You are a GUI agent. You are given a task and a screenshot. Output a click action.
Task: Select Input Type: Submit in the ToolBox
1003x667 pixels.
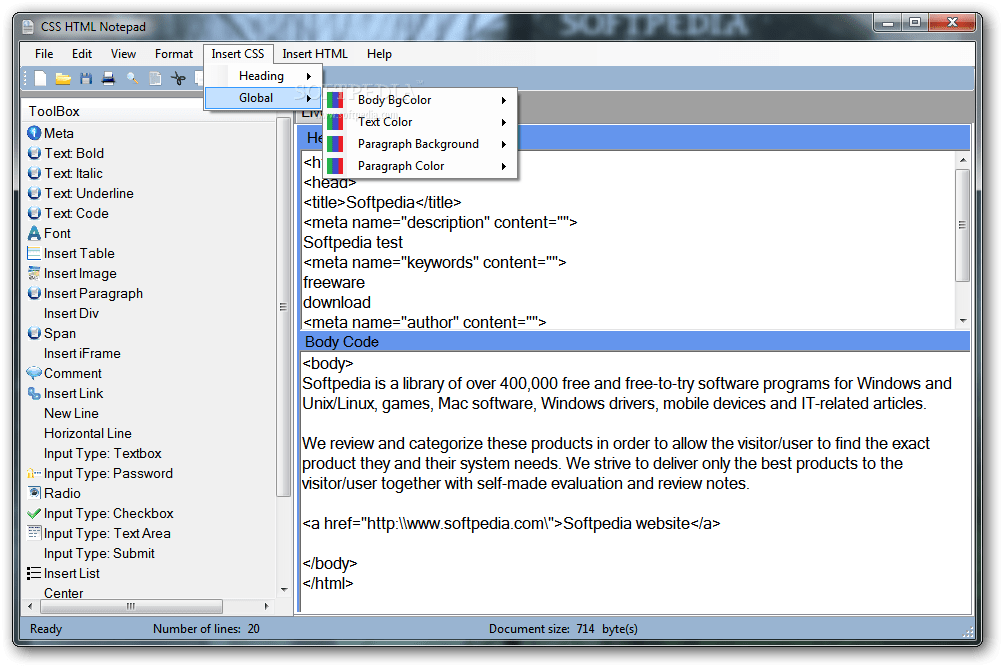[99, 553]
